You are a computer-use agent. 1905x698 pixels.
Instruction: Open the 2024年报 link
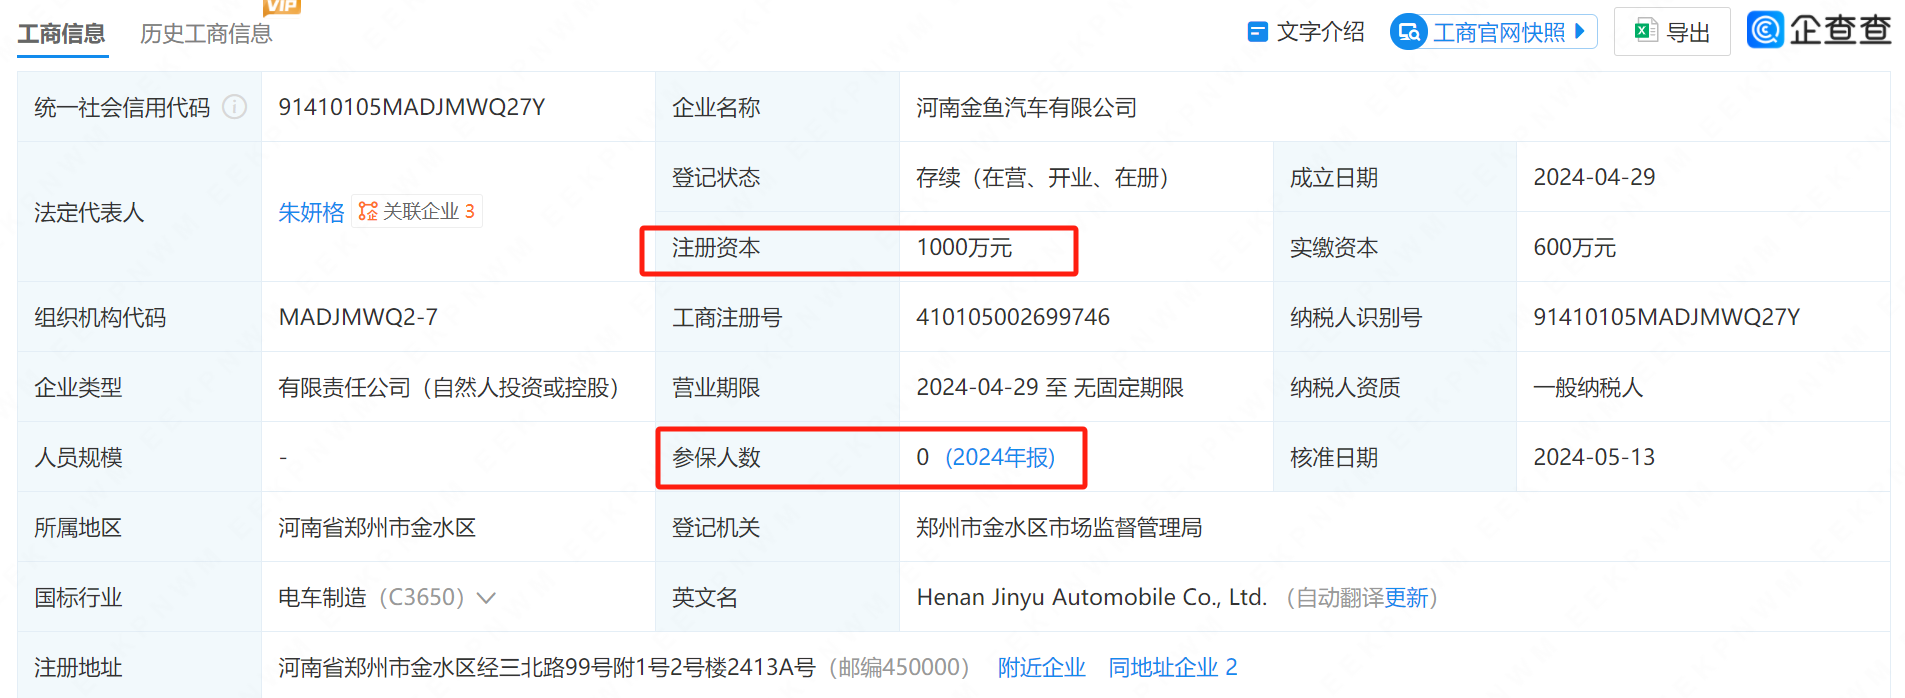pyautogui.click(x=999, y=457)
